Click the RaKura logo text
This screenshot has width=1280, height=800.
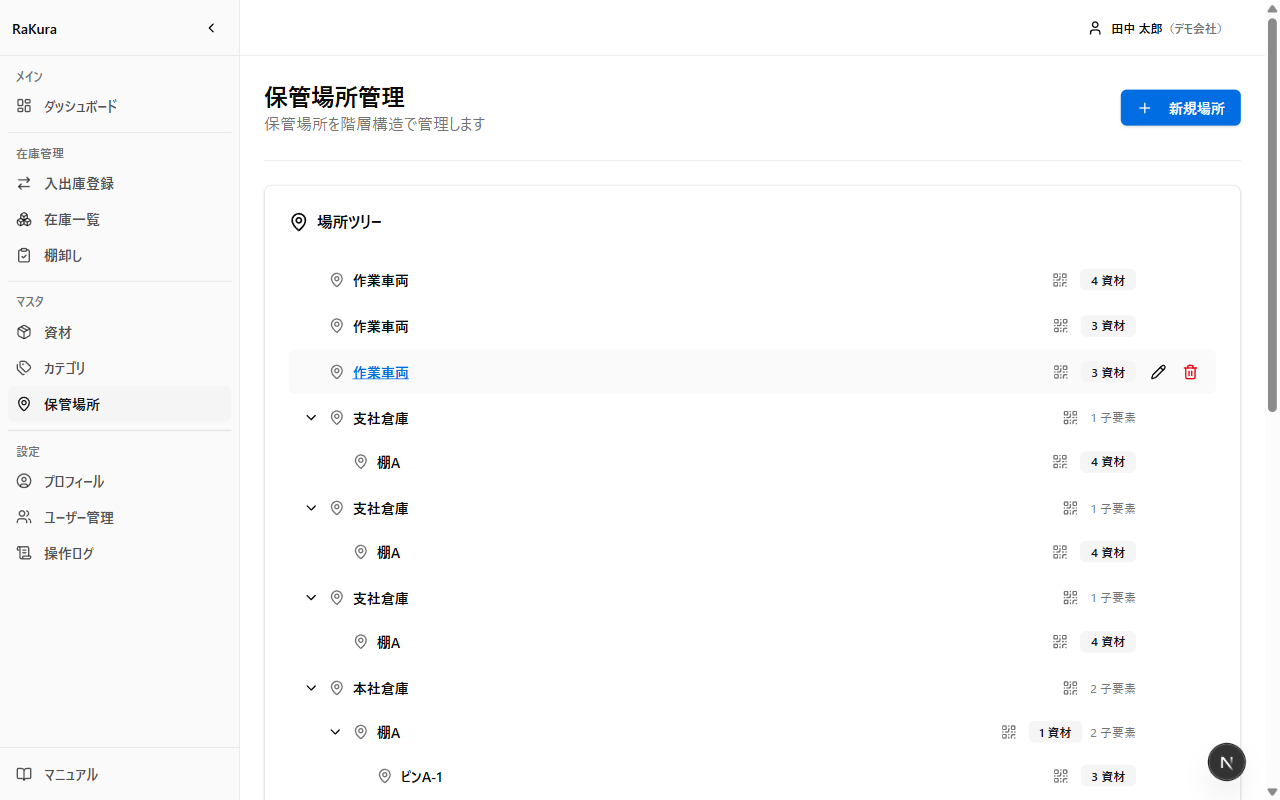[x=34, y=29]
